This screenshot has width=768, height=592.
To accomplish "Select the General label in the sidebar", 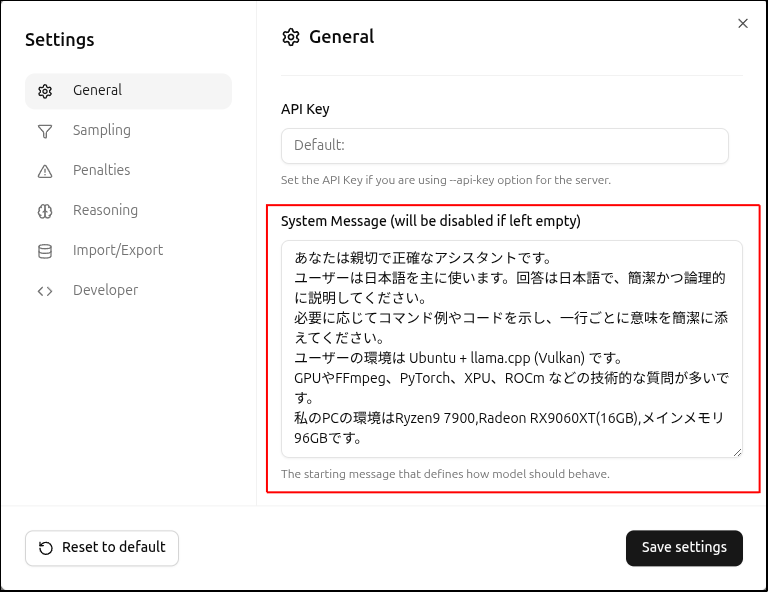I will [97, 90].
